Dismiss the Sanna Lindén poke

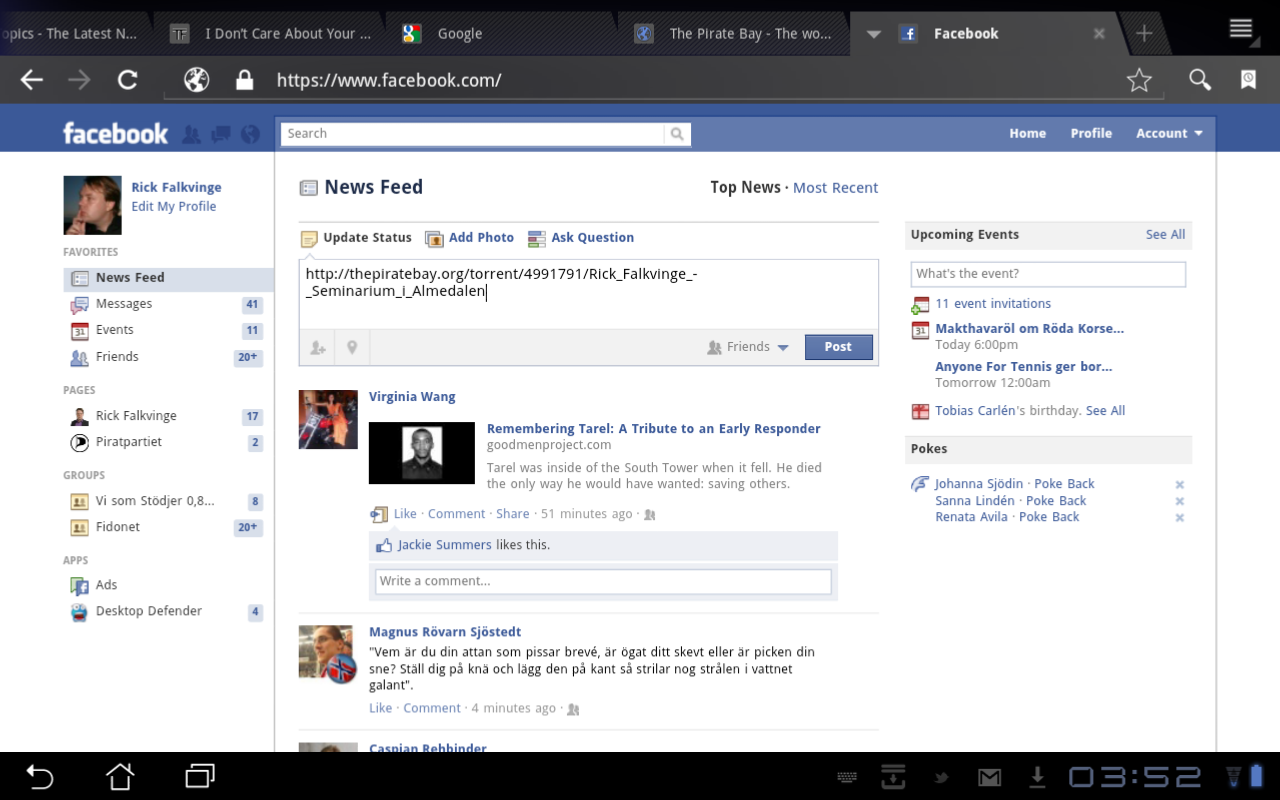pyautogui.click(x=1180, y=501)
